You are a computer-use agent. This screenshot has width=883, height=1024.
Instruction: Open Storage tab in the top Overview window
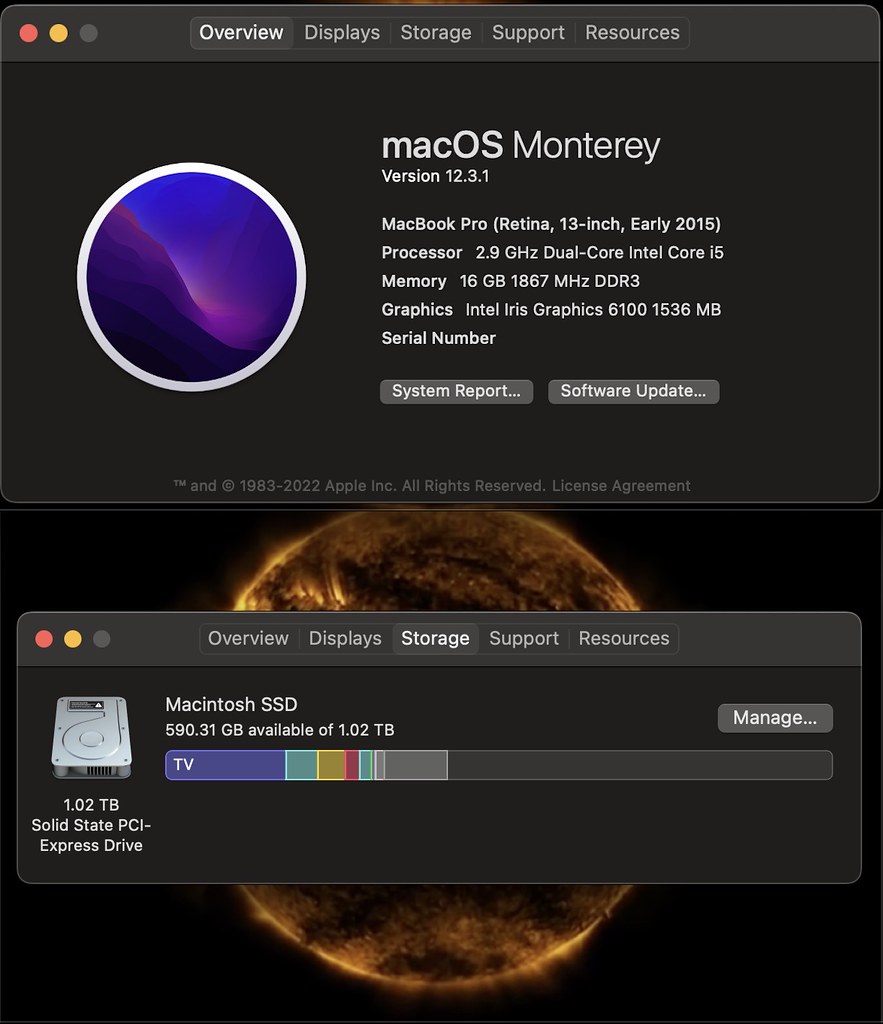coord(436,33)
